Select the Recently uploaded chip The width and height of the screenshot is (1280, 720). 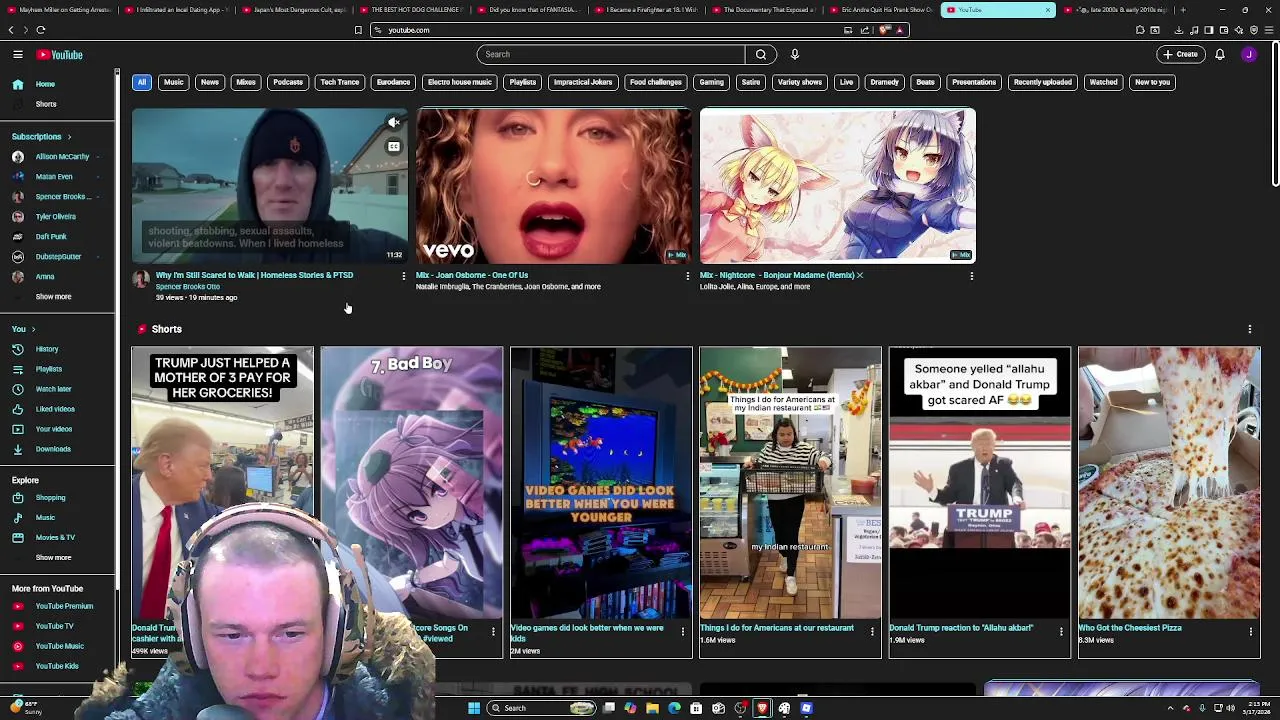[x=1042, y=82]
